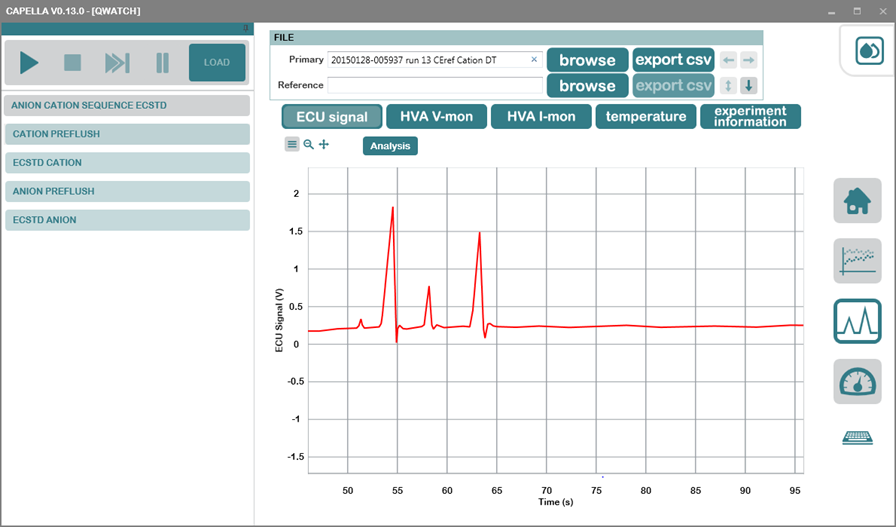Open the scatter trend chart icon
Viewport: 896px width, 527px height.
pos(857,261)
